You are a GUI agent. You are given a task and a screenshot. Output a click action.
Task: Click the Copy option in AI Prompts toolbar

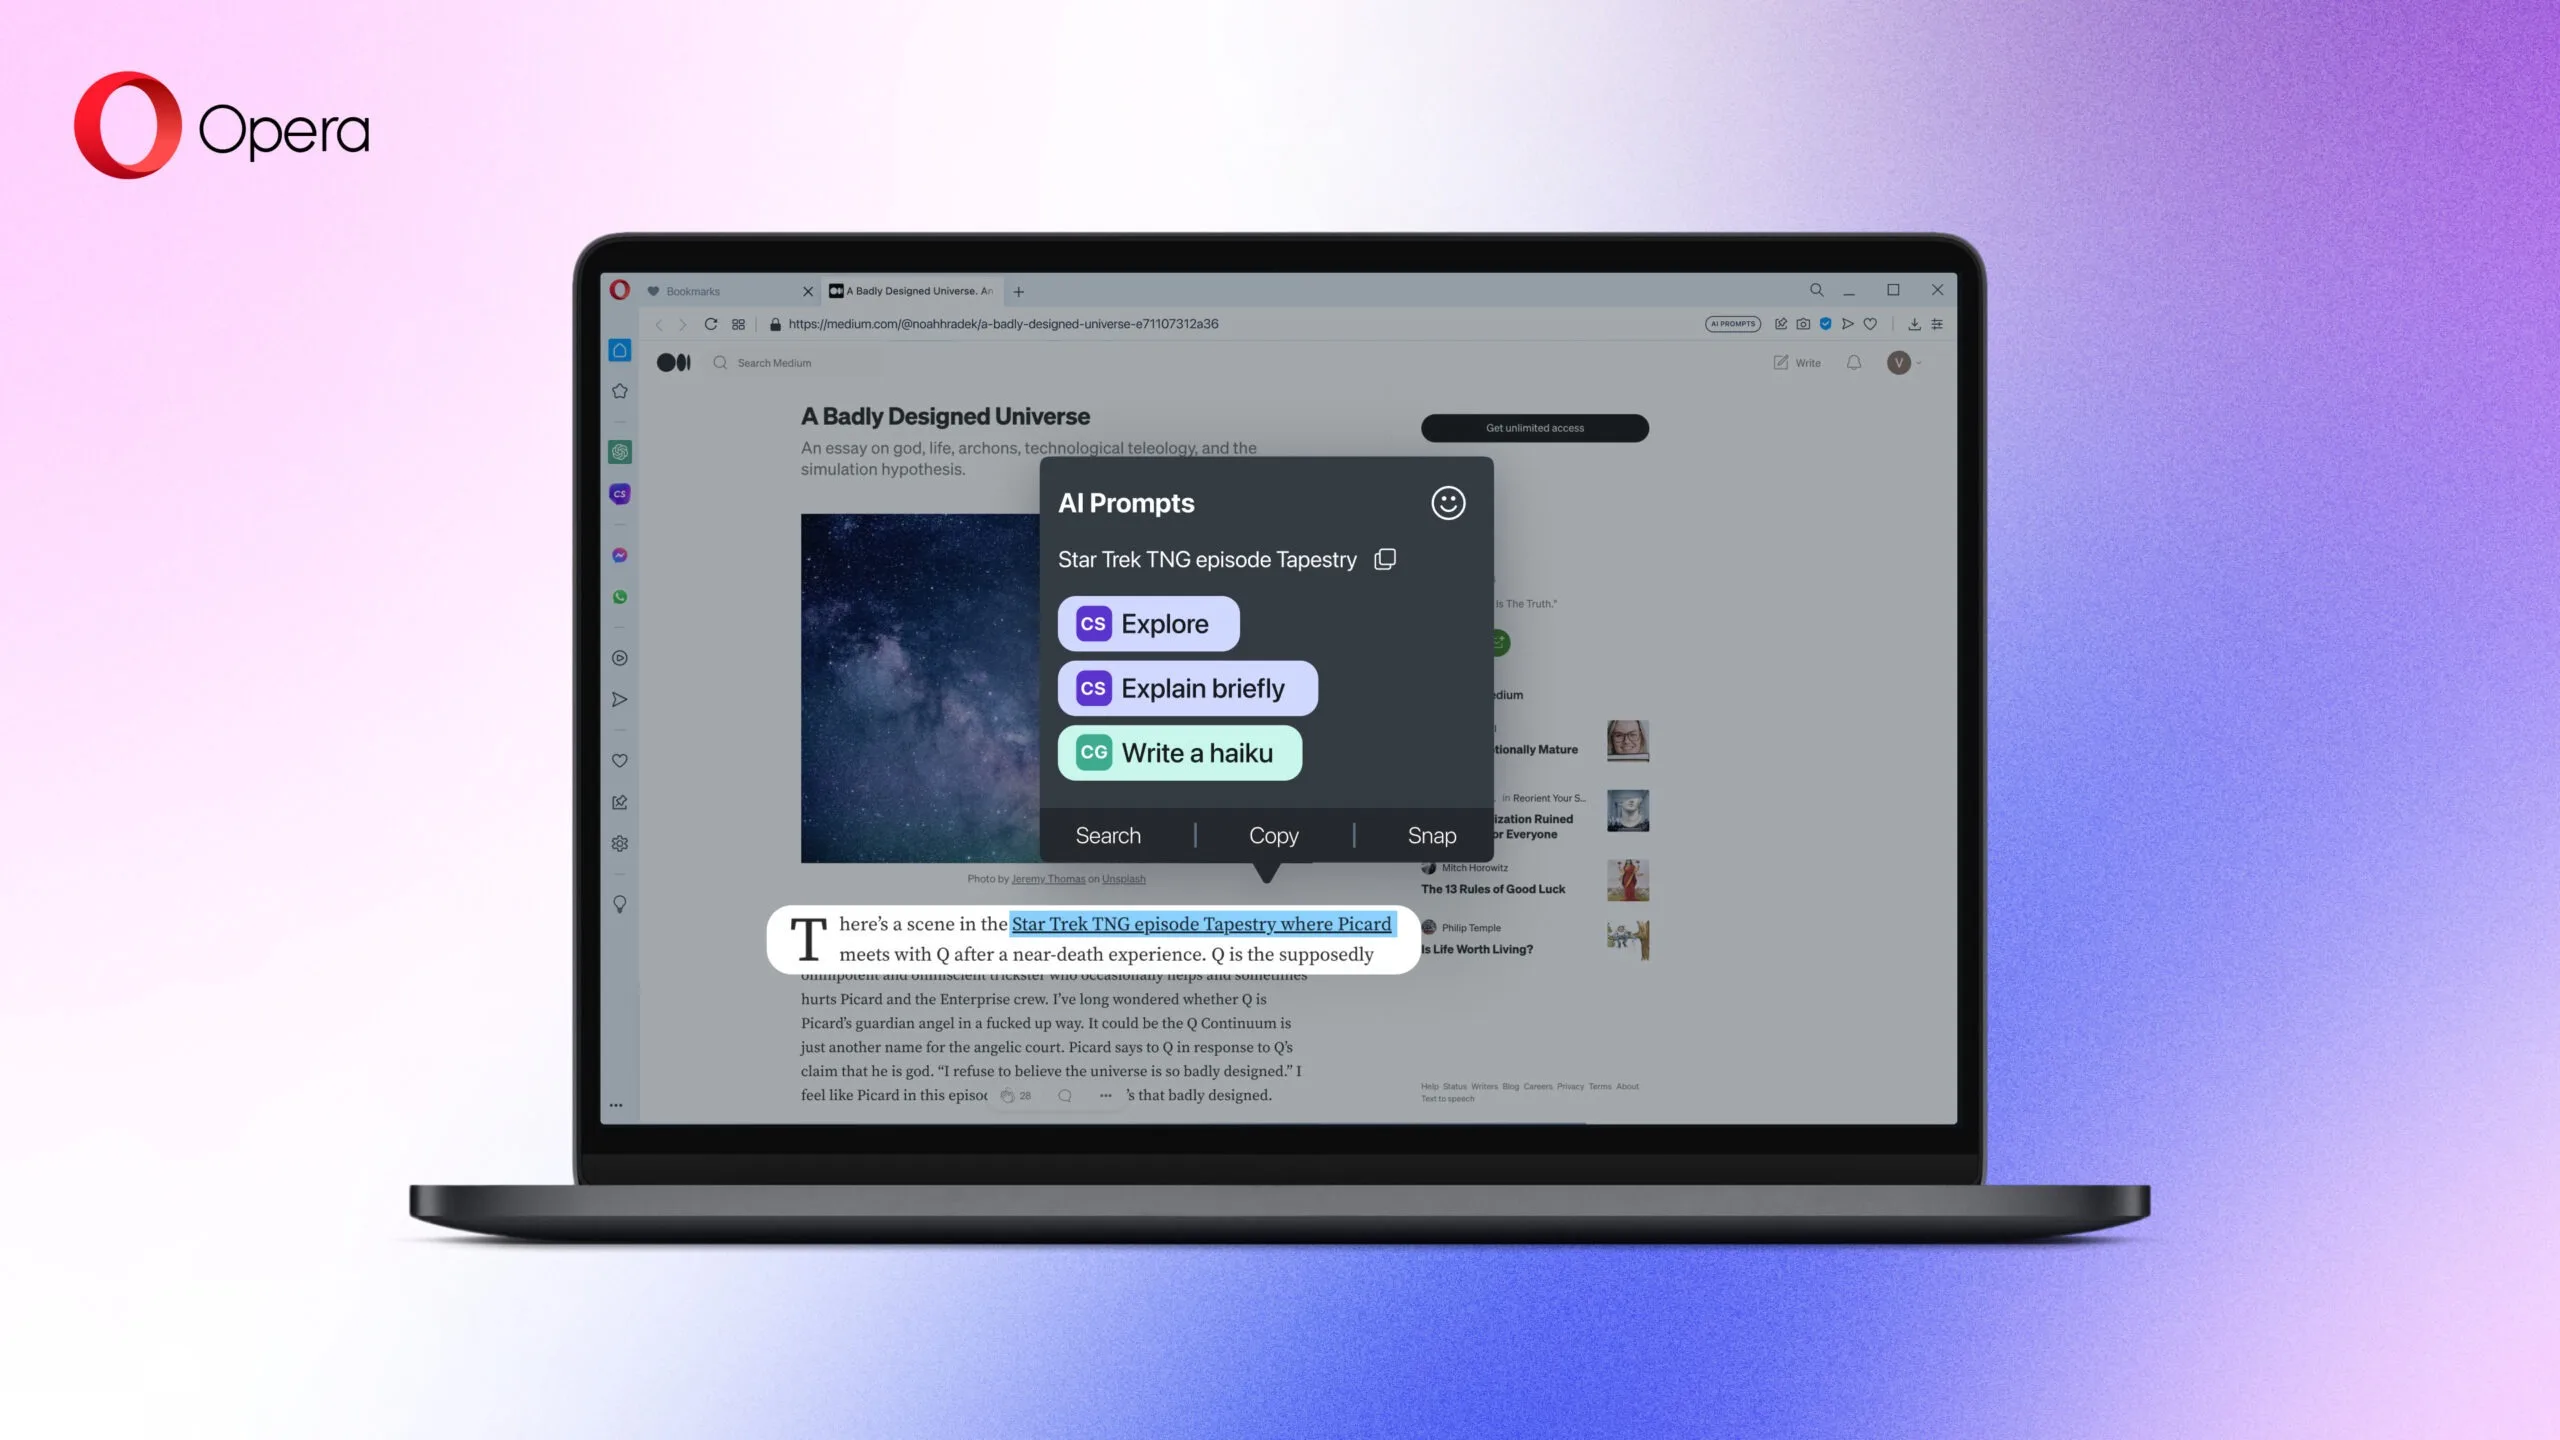pos(1273,833)
